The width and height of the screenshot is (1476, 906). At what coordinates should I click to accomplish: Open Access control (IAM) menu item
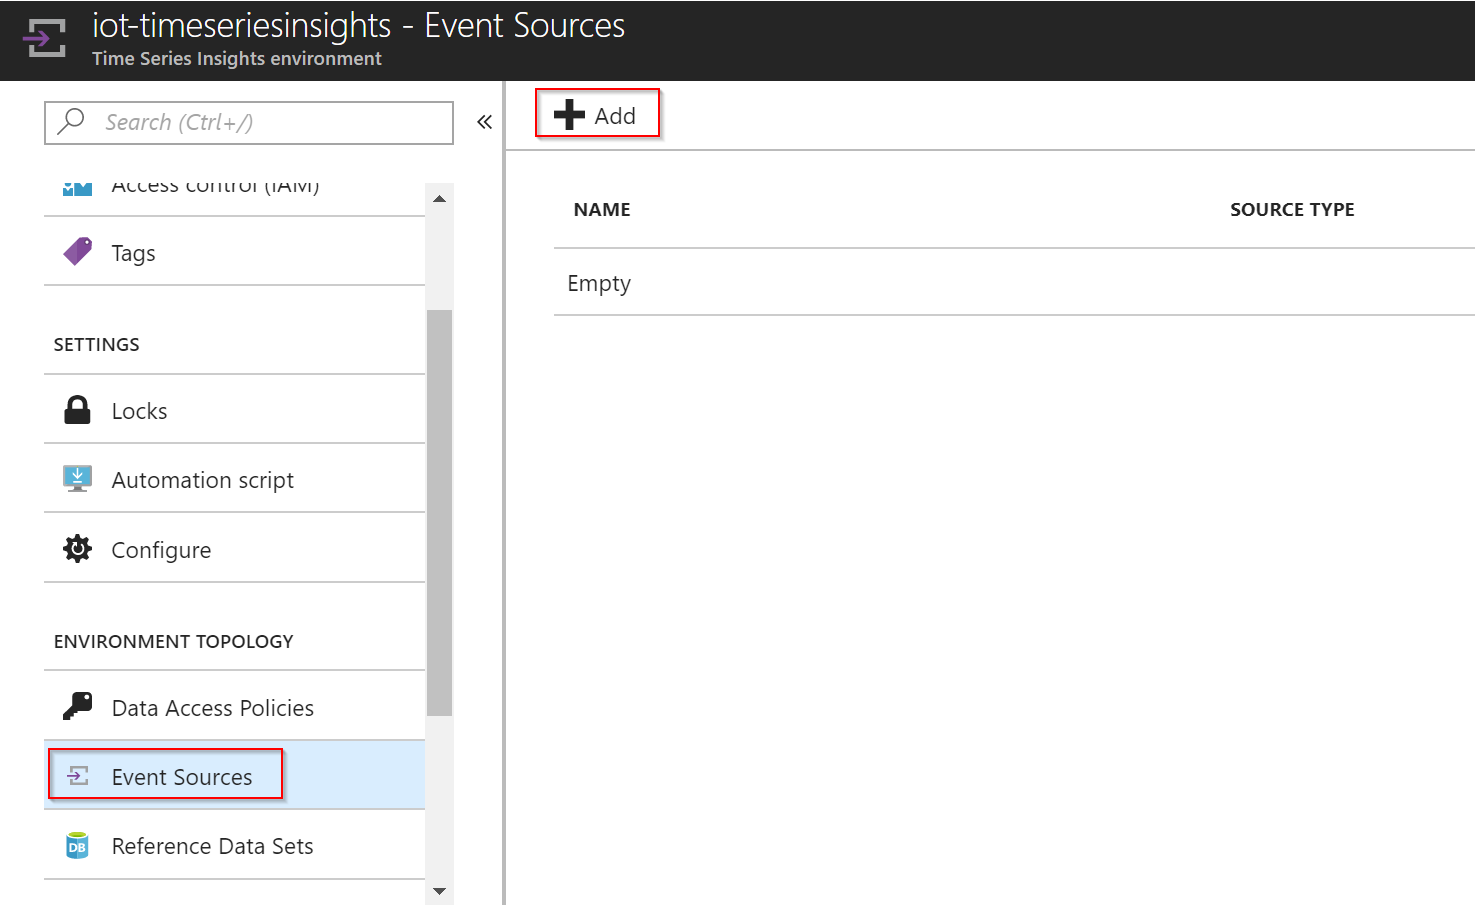[x=235, y=190]
